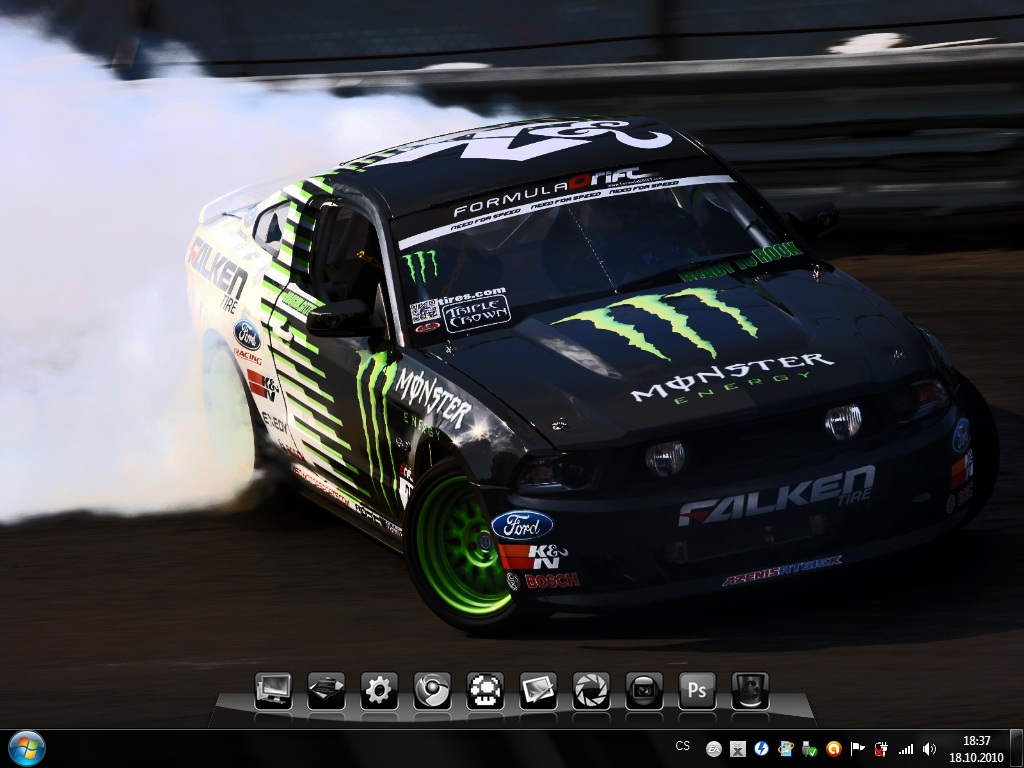Click the pixel mushroom dock icon
This screenshot has width=1024, height=768.
pyautogui.click(x=485, y=691)
